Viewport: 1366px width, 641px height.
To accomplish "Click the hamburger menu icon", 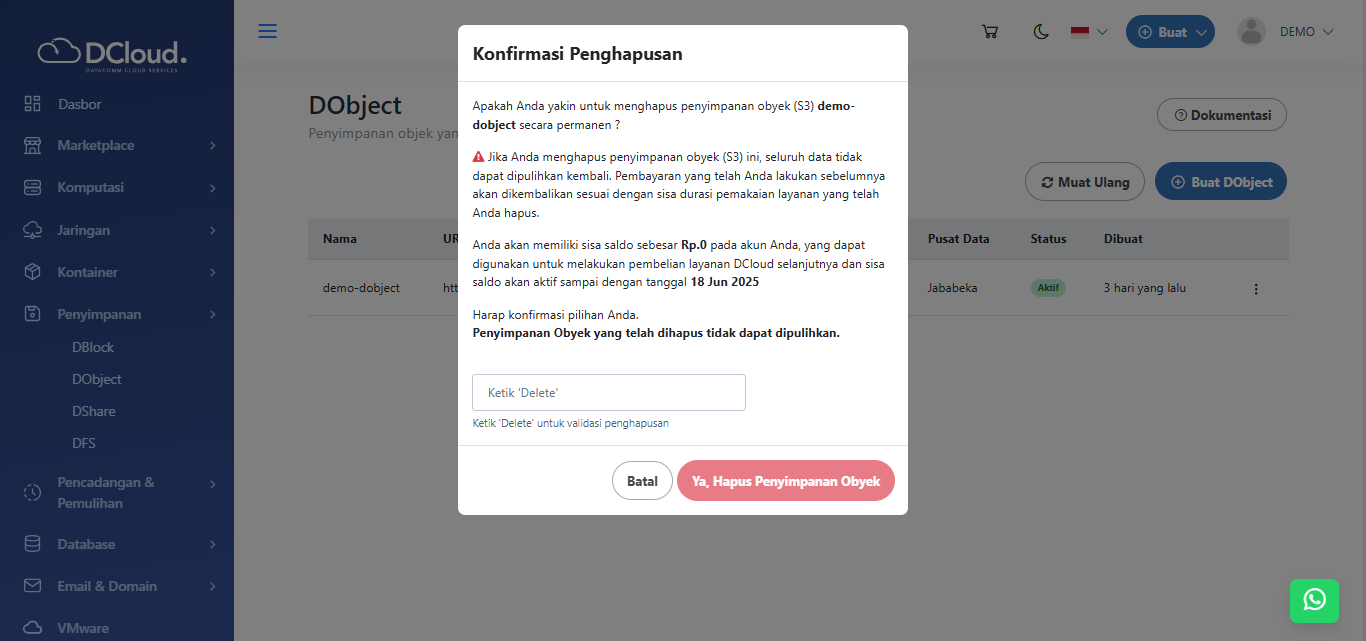I will (x=268, y=31).
